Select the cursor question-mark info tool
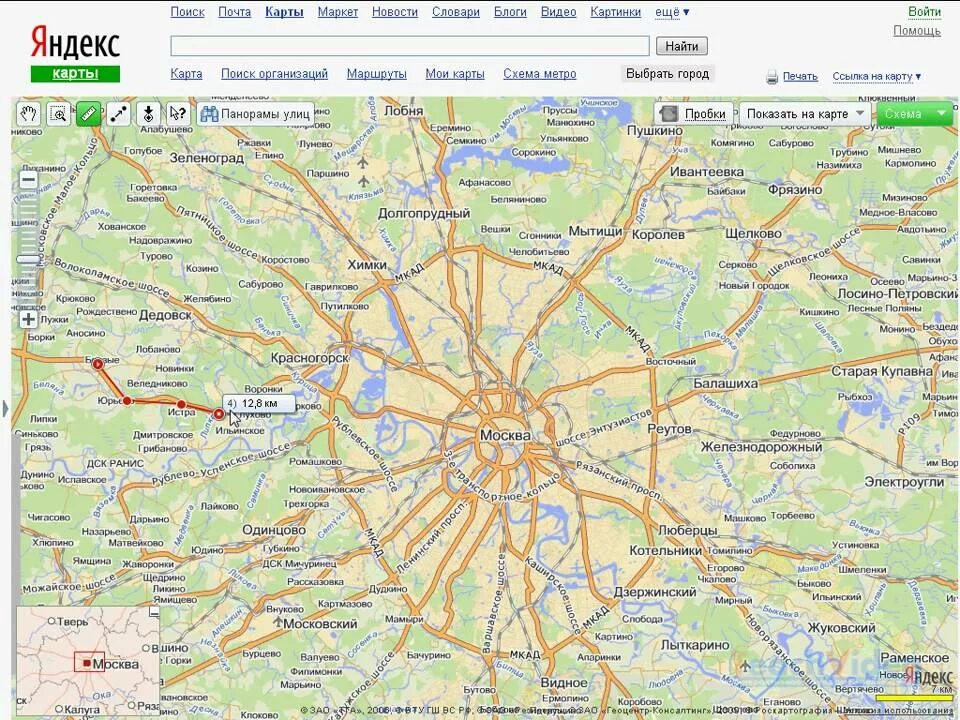 coord(178,113)
